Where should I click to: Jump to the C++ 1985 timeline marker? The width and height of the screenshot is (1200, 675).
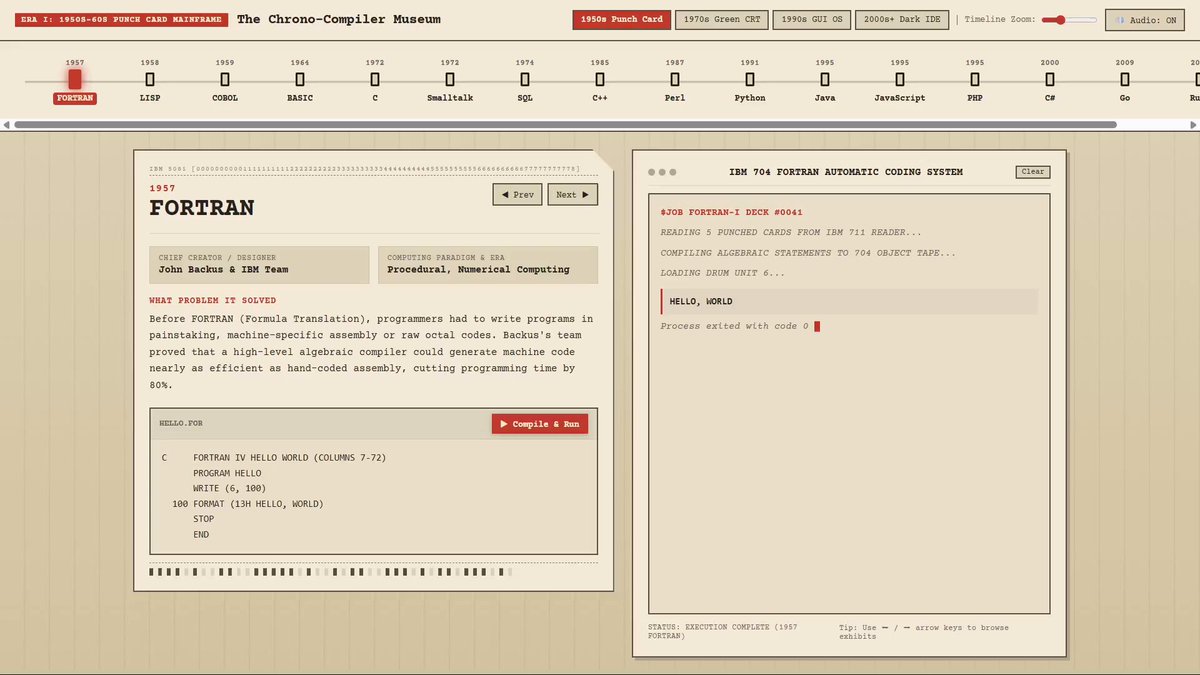tap(600, 81)
